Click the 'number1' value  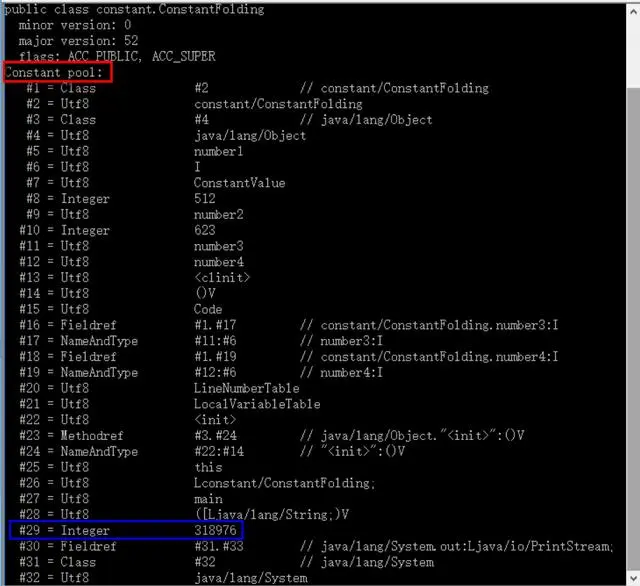[218, 151]
